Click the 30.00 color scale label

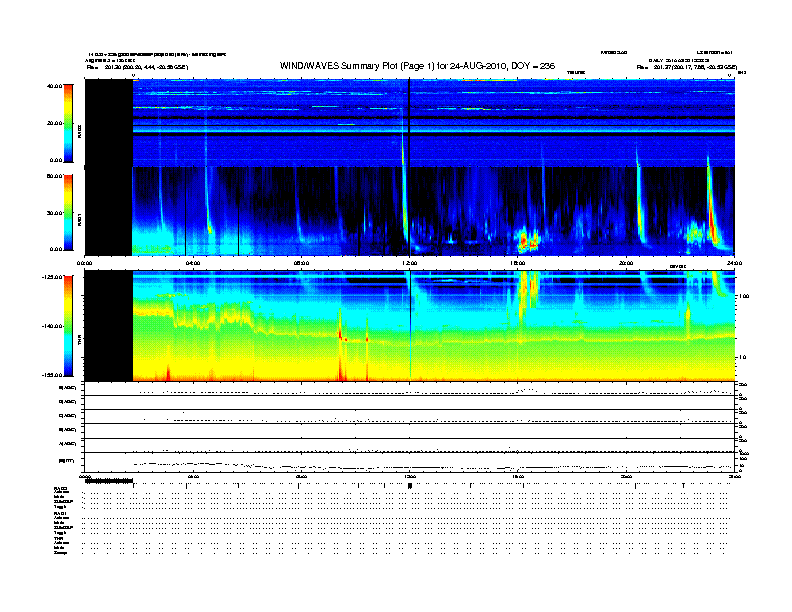pos(54,213)
